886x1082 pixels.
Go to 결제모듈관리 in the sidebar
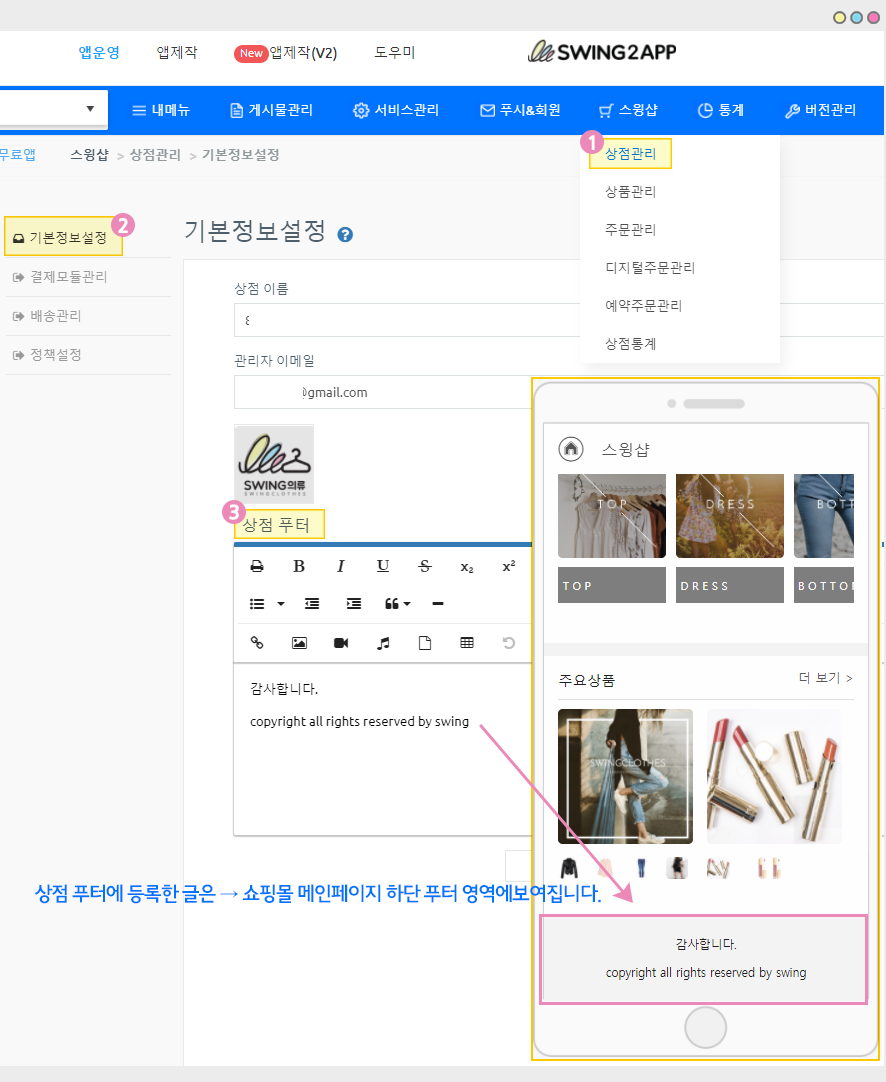(68, 277)
